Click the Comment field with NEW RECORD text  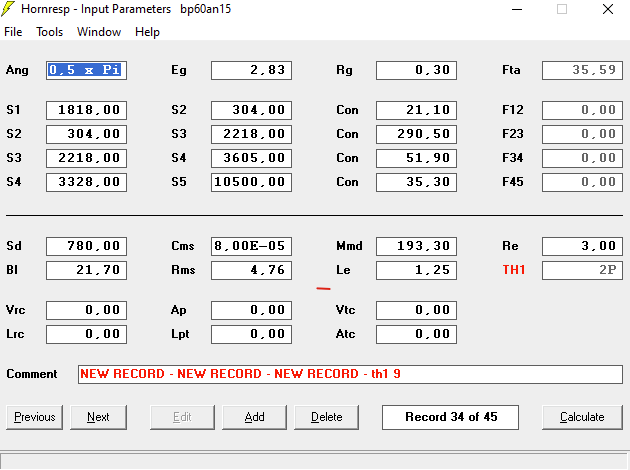[x=350, y=374]
